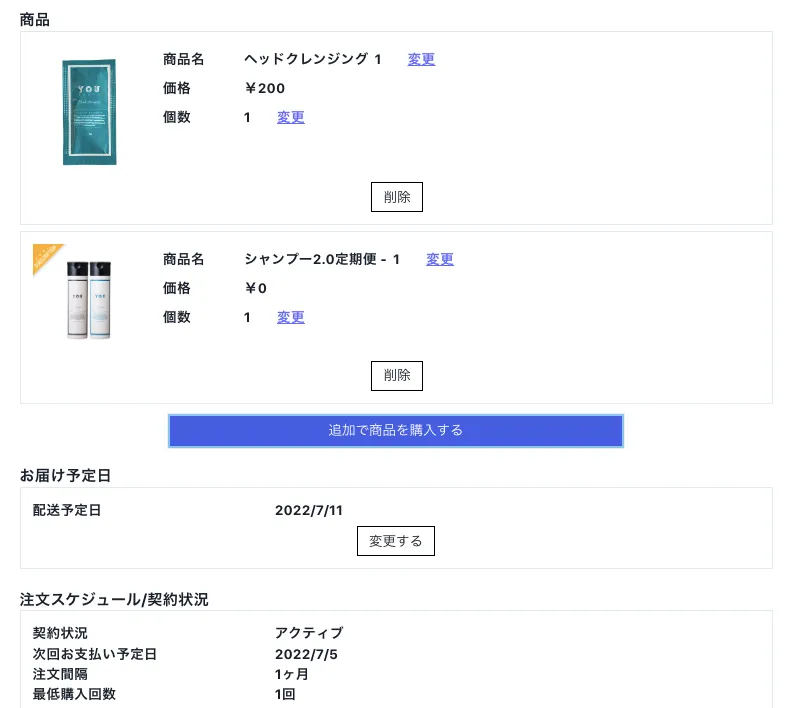The image size is (793, 708).
Task: Click the 1ヶ月 order interval value
Action: (x=292, y=674)
